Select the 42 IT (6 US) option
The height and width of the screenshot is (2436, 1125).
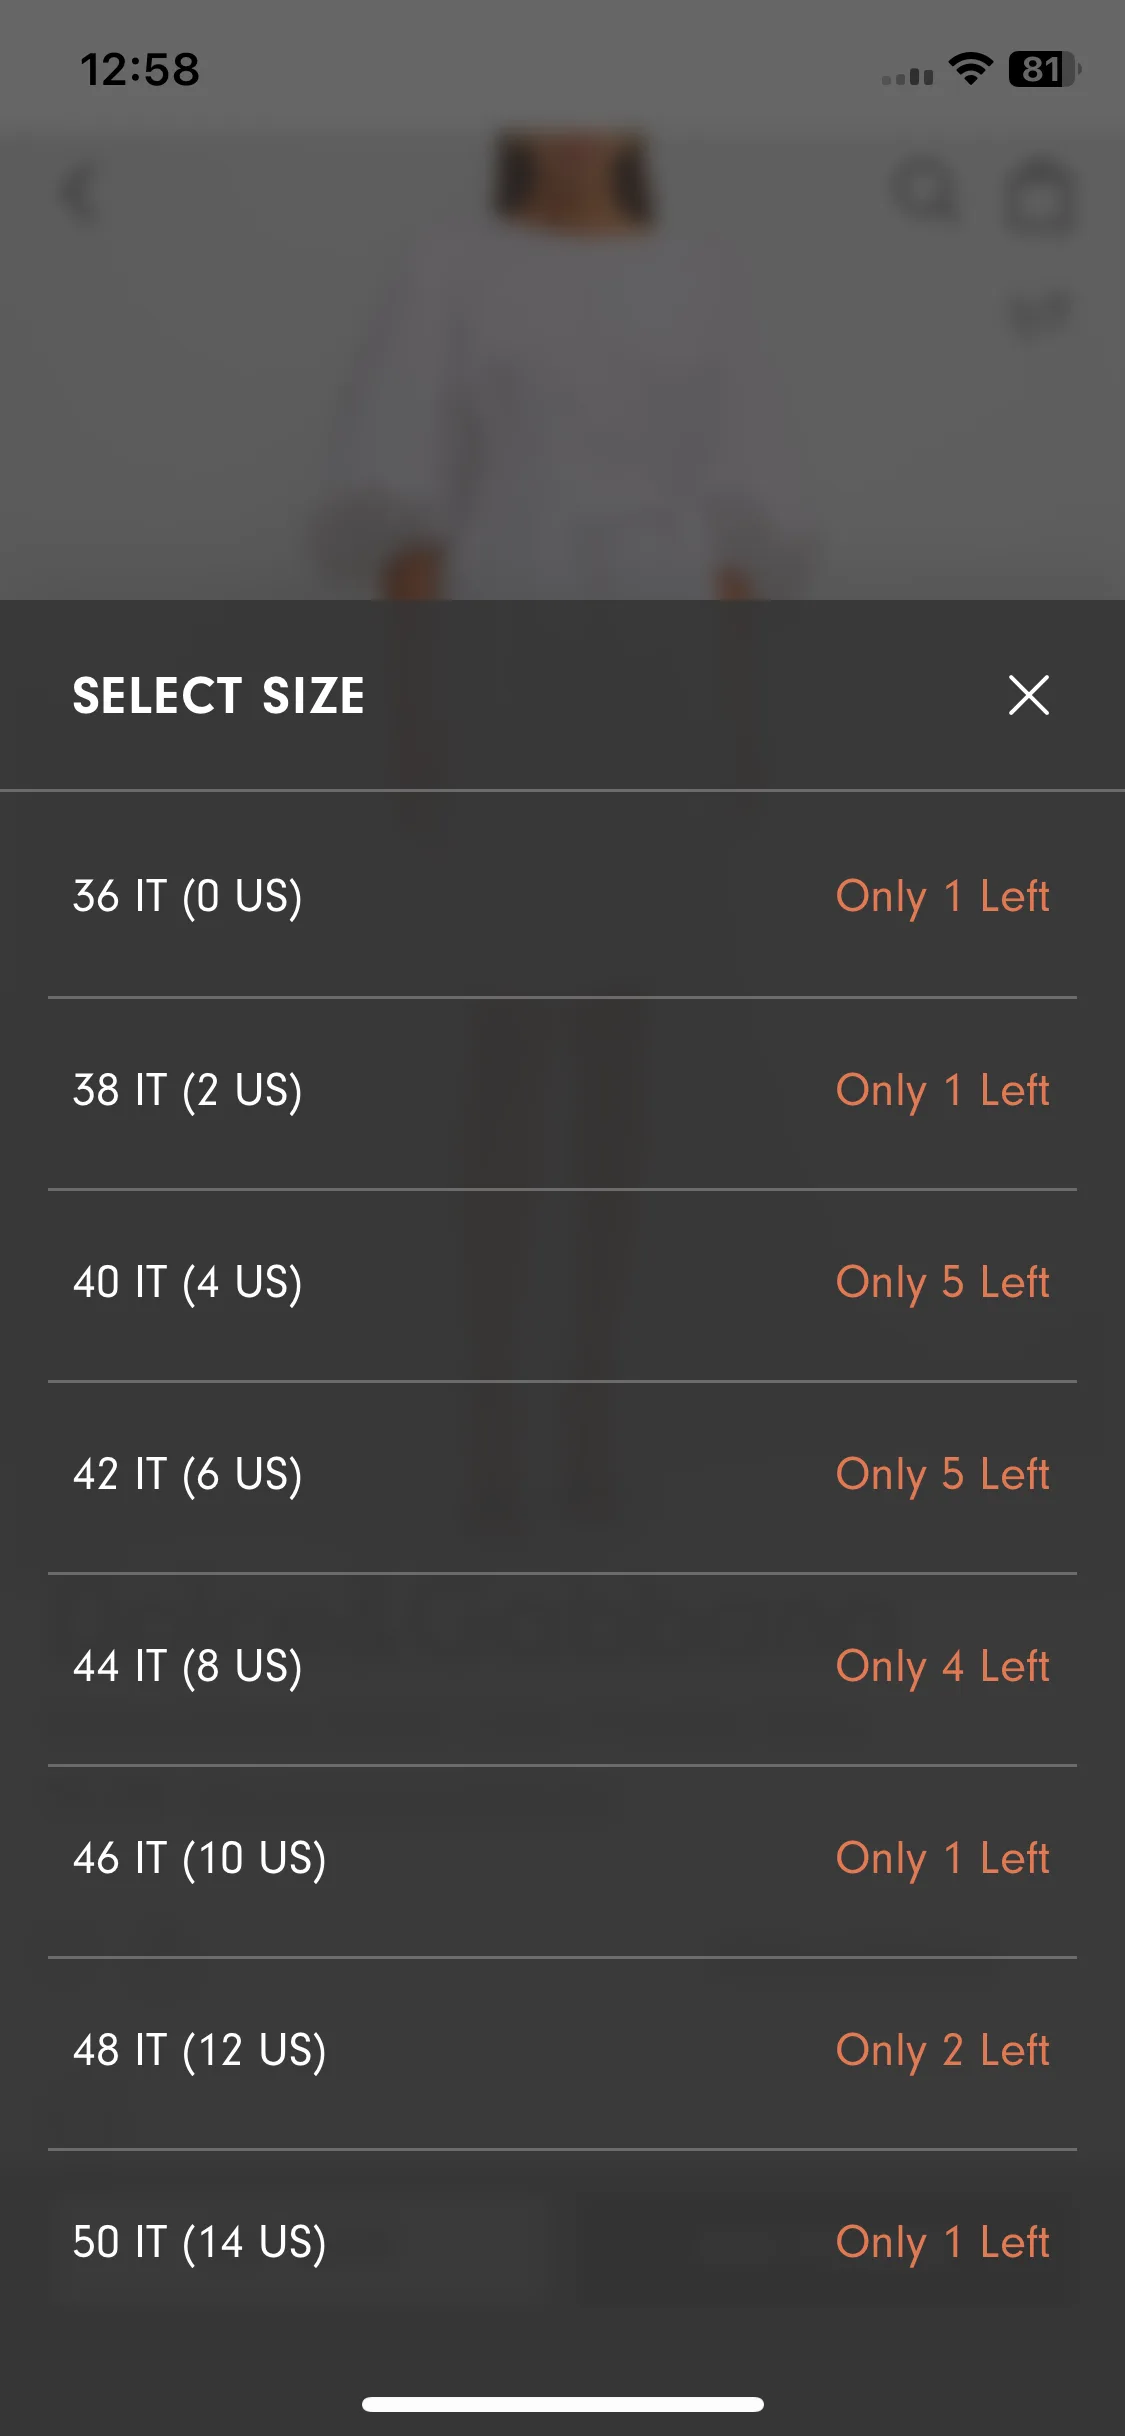[x=562, y=1475]
